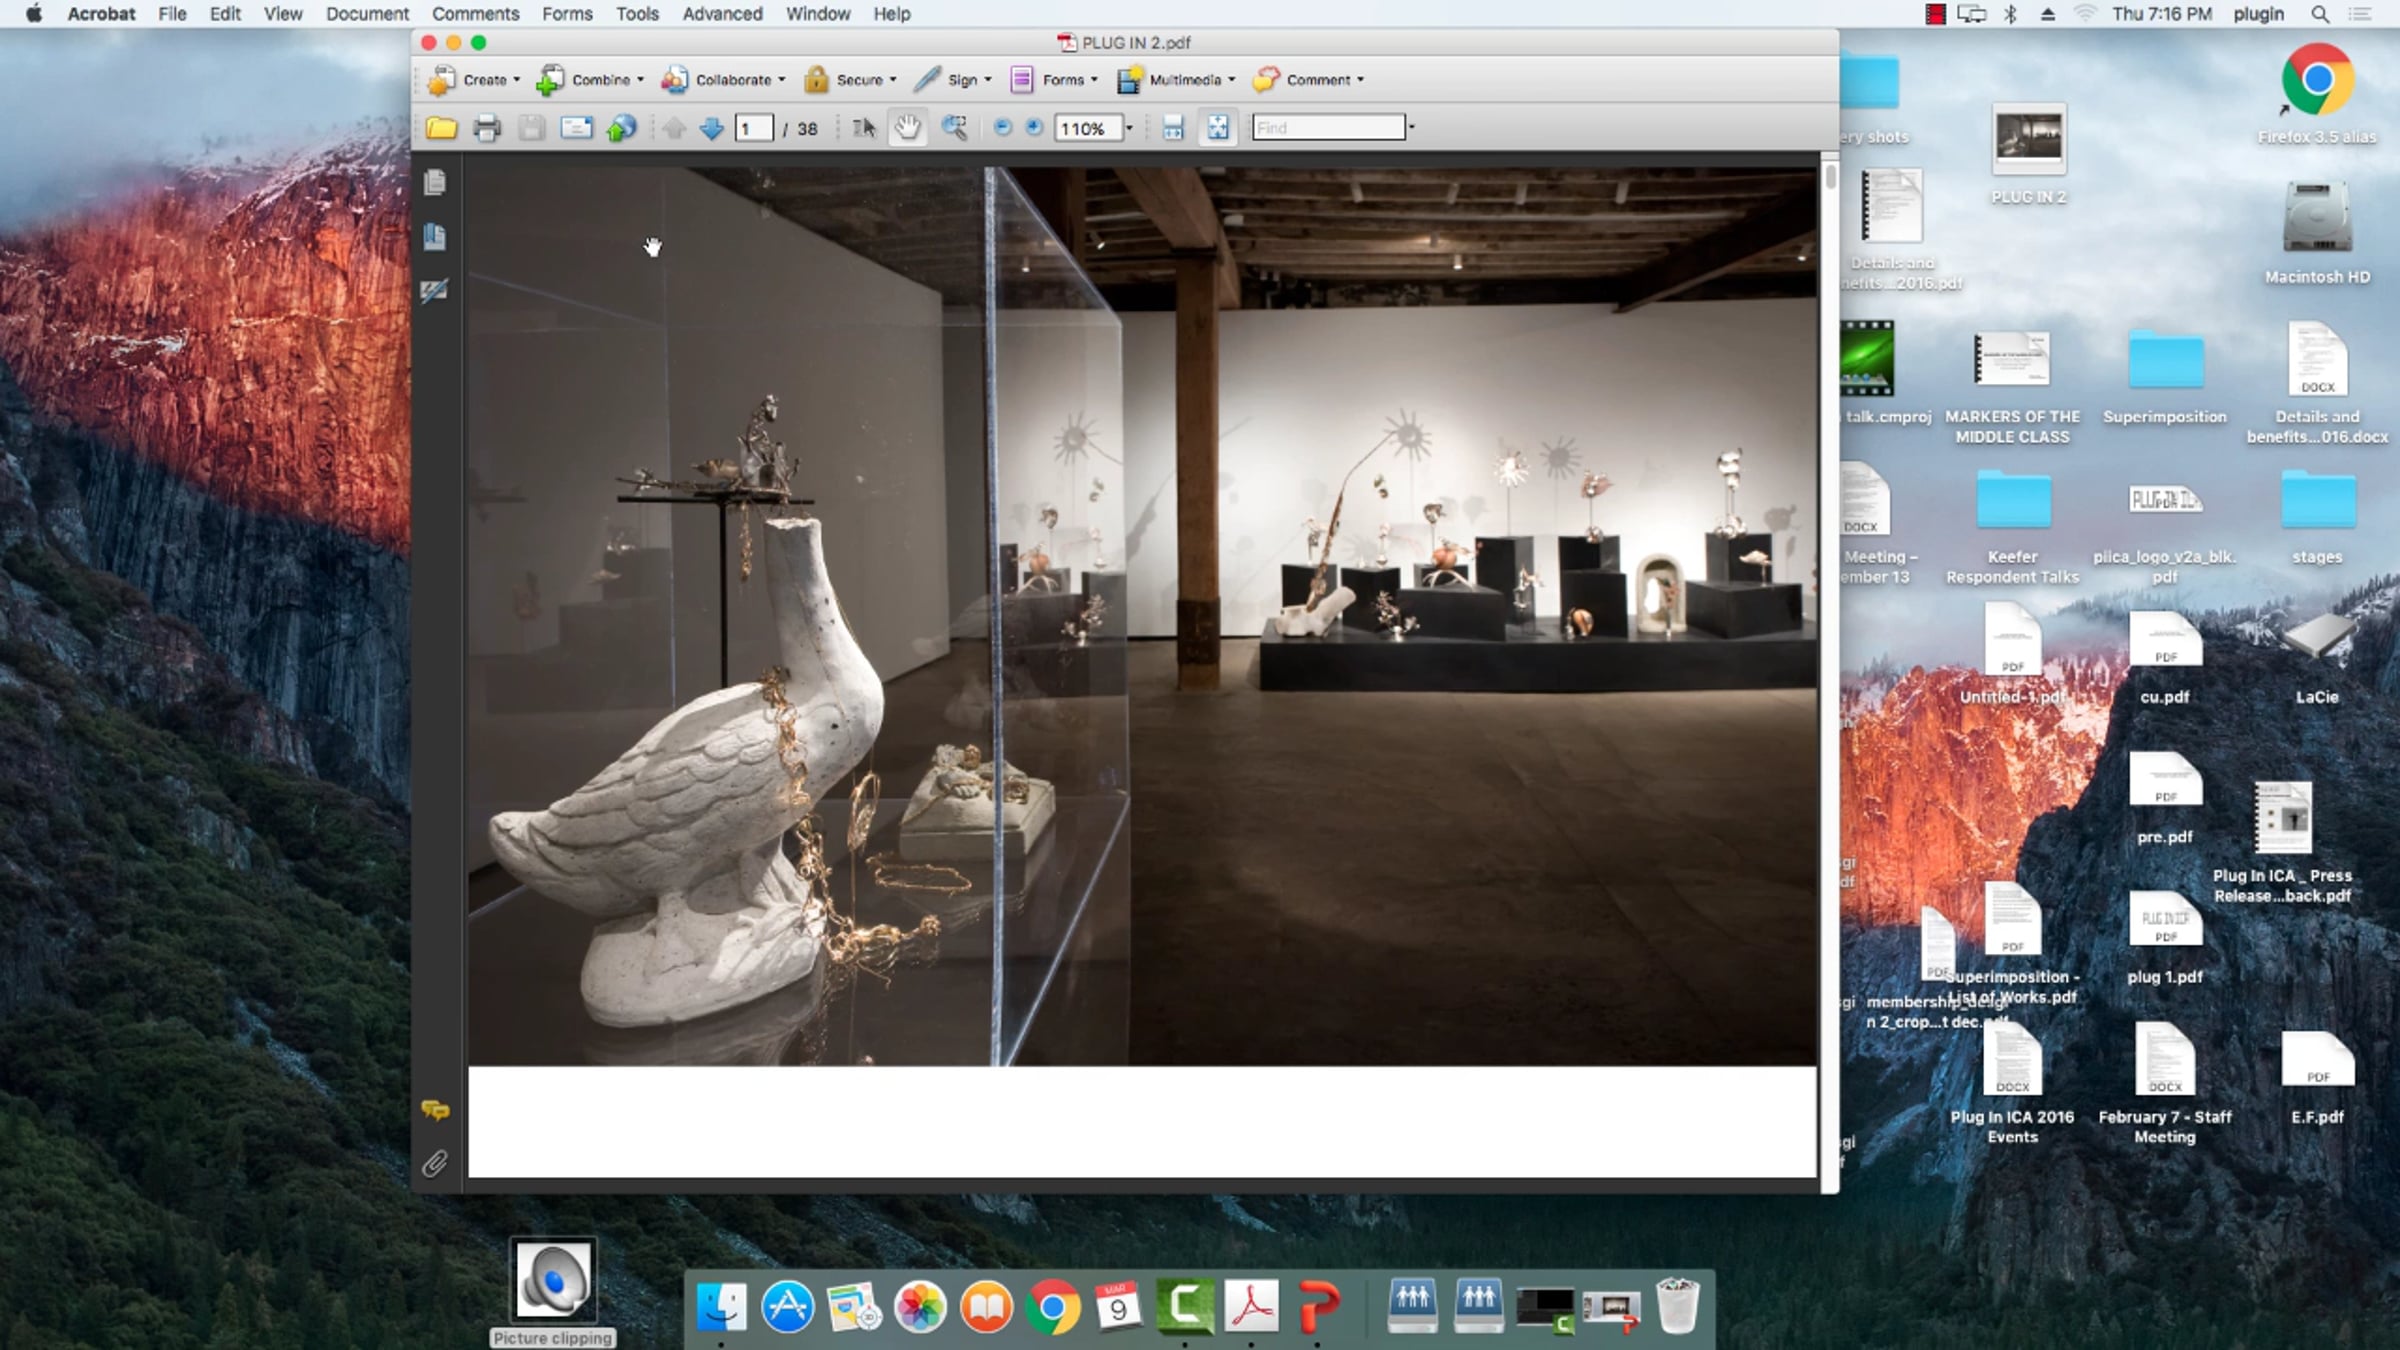Click the page number input field

coord(753,128)
